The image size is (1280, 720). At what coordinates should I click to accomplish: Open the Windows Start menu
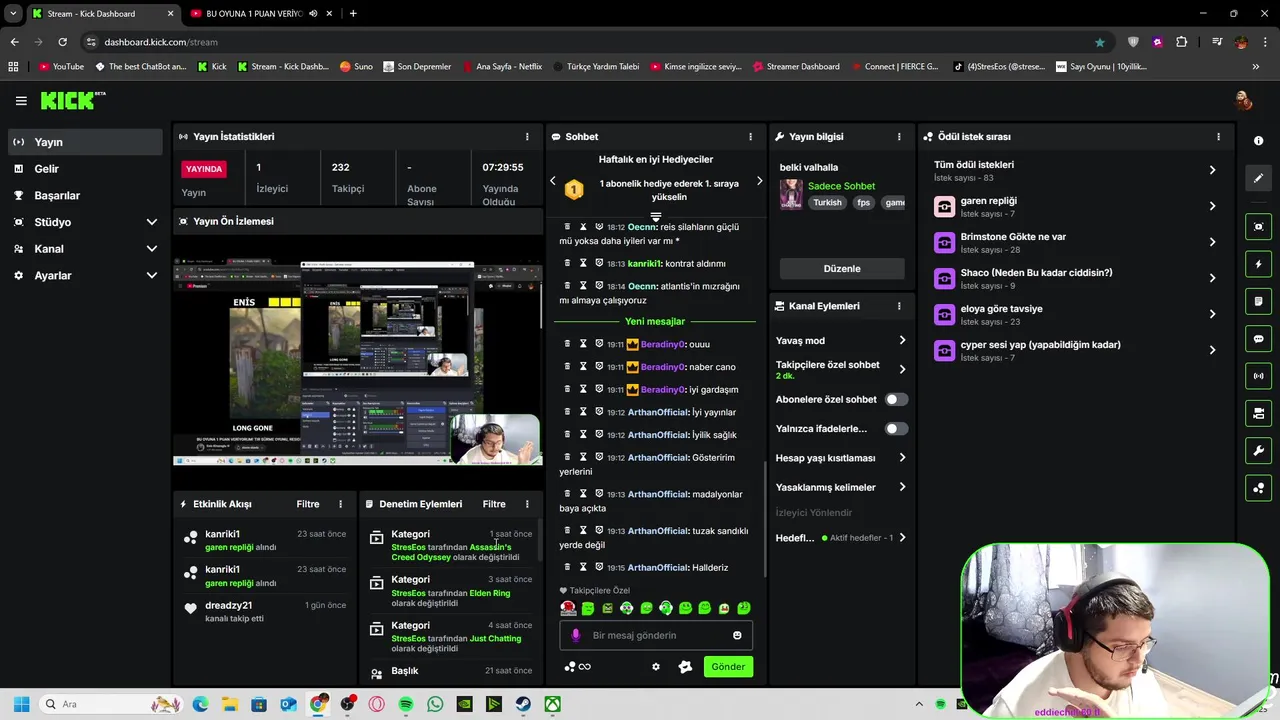coord(21,704)
